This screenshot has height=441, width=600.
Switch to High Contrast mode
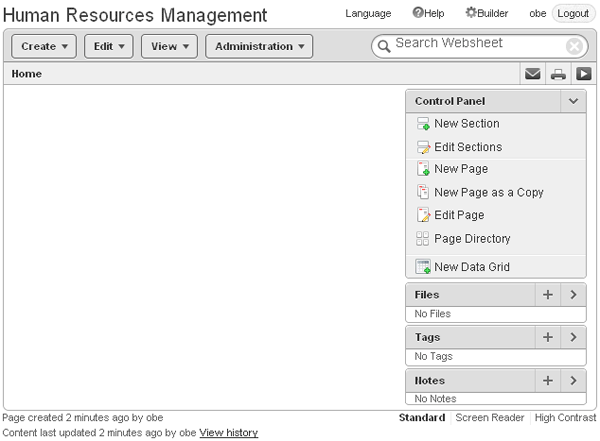[x=565, y=418]
